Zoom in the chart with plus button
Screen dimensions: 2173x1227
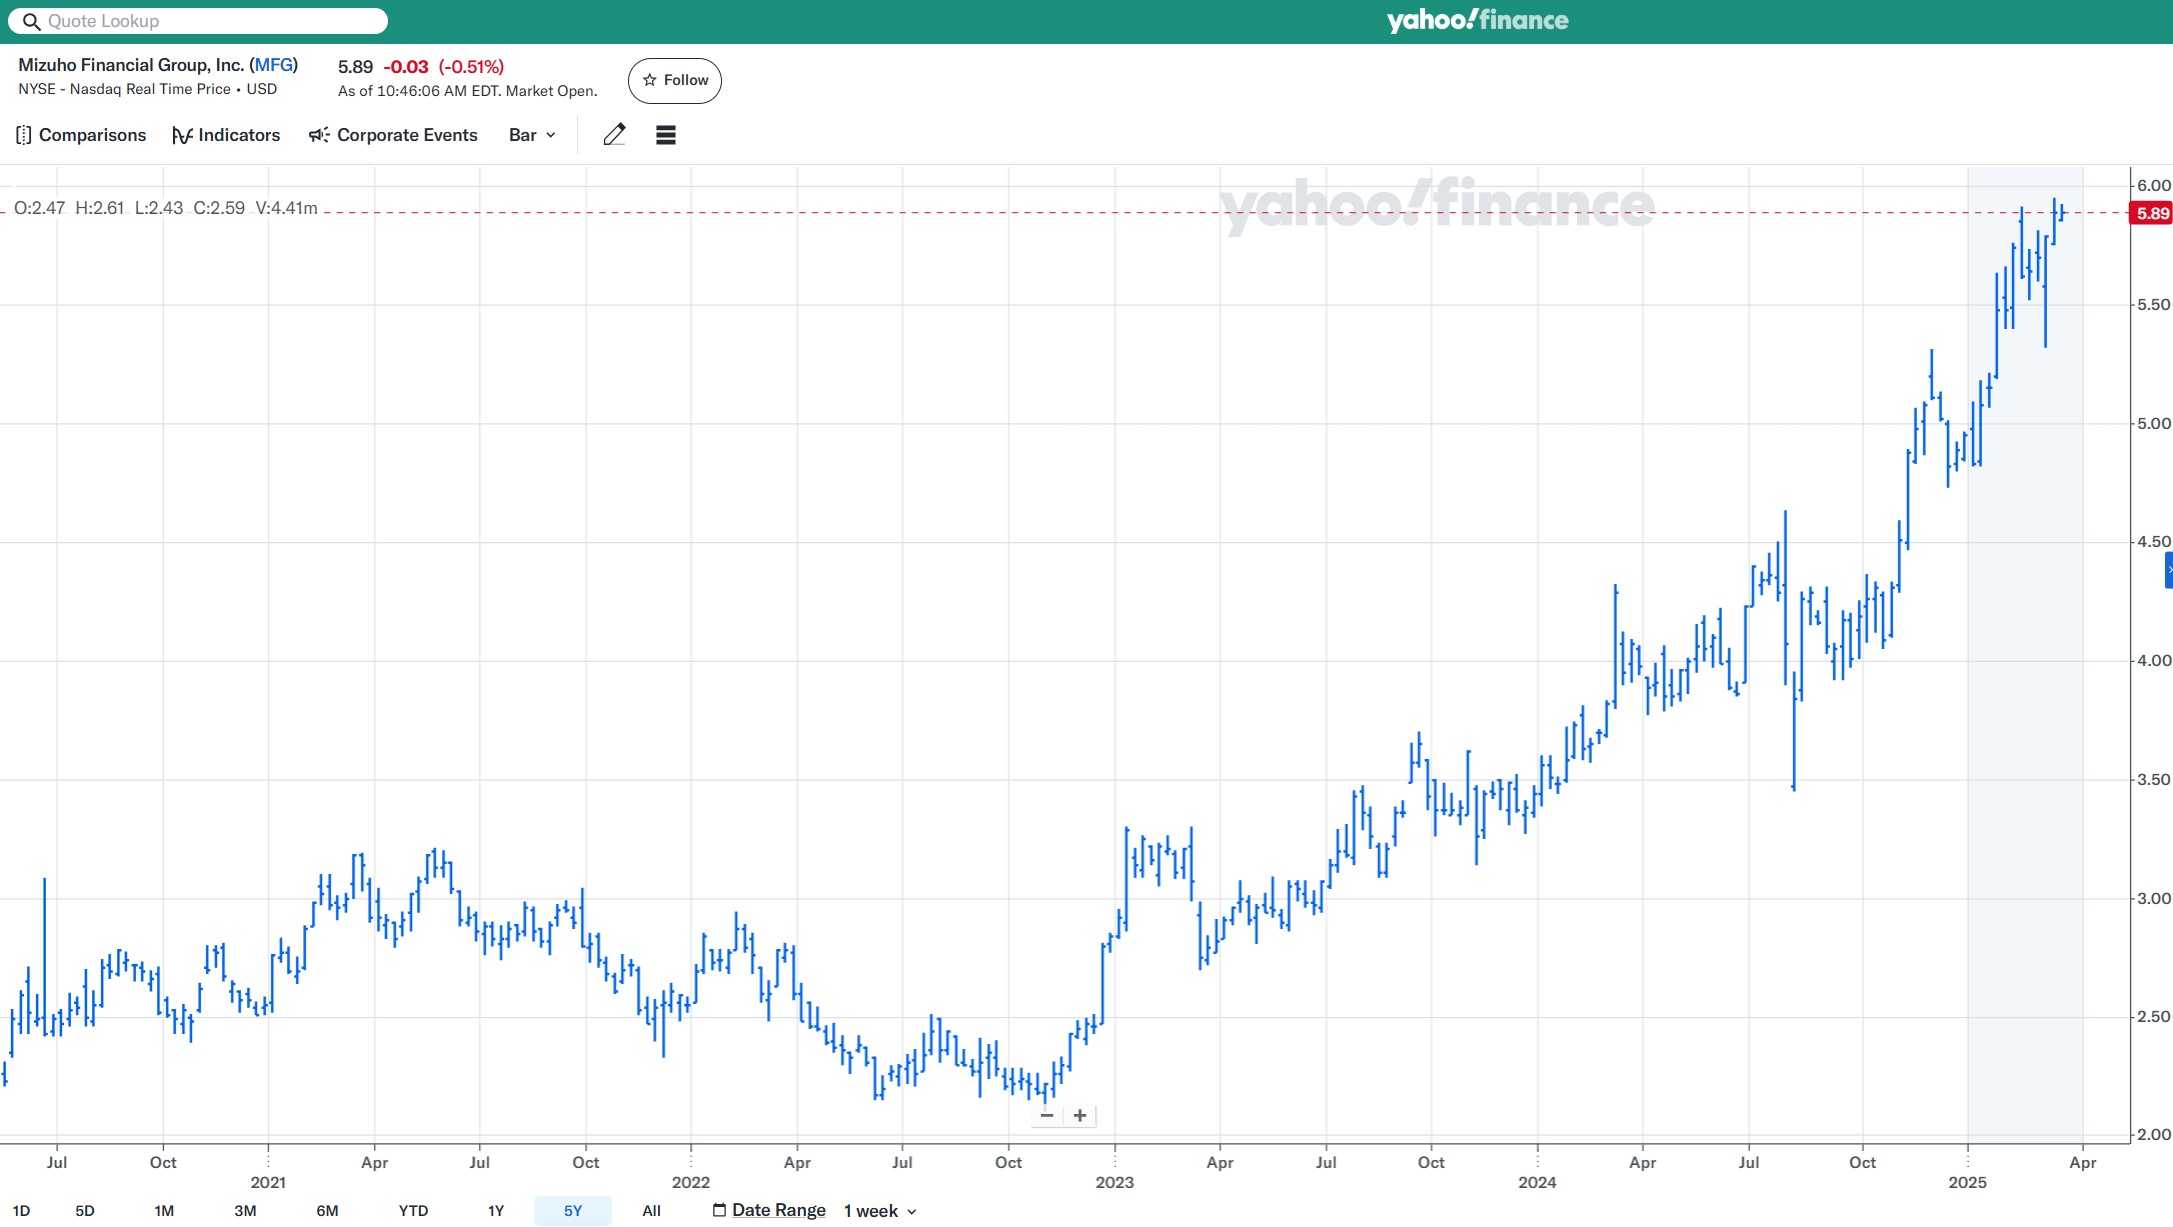click(1080, 1115)
